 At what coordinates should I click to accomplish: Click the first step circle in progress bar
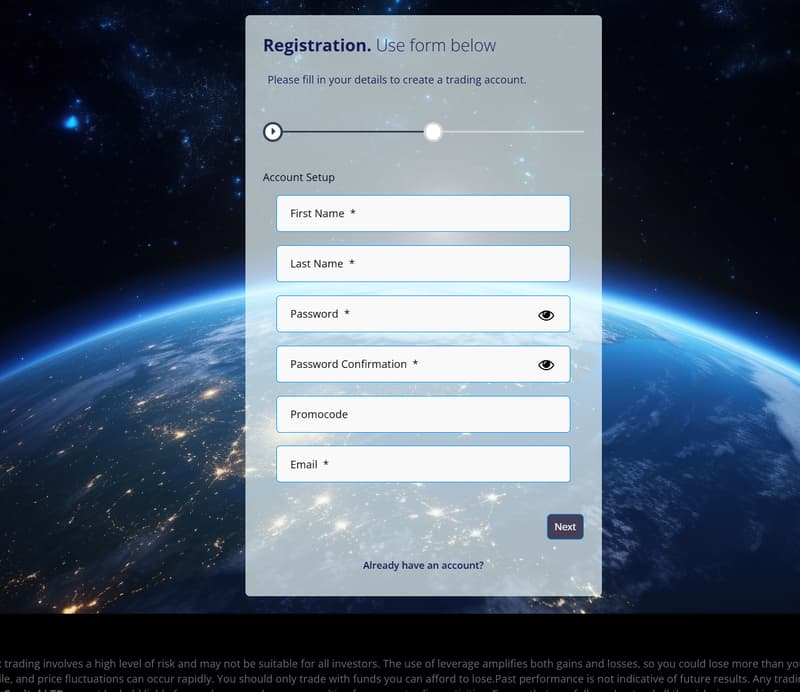tap(272, 132)
